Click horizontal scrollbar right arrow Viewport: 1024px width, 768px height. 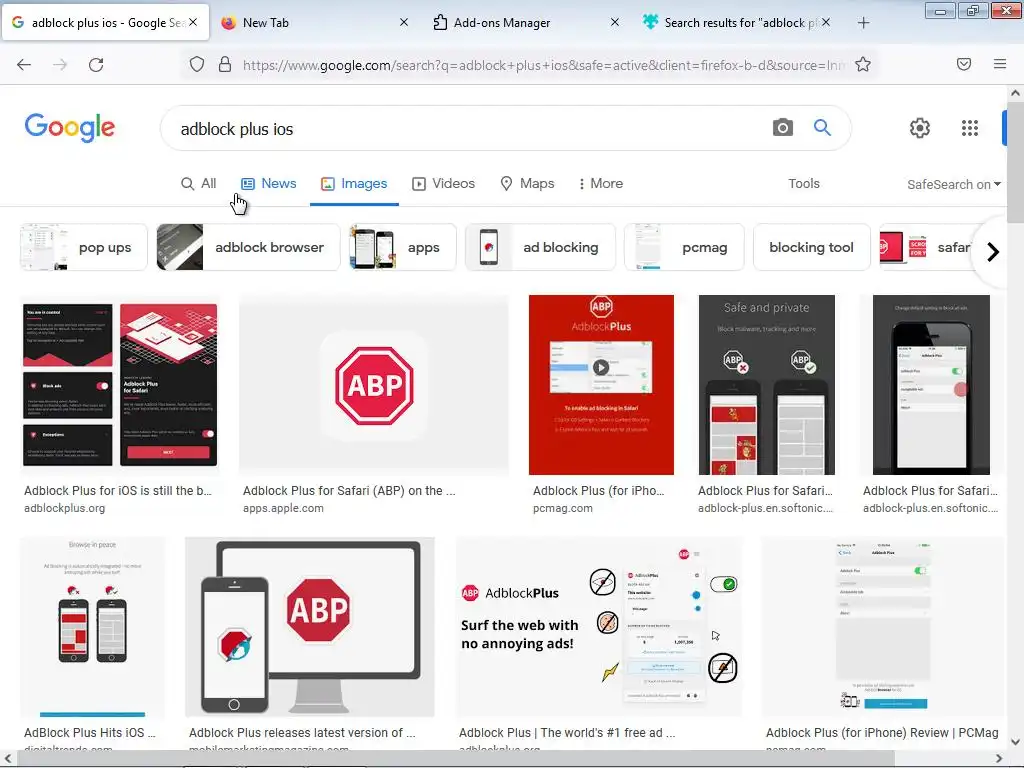coord(999,758)
